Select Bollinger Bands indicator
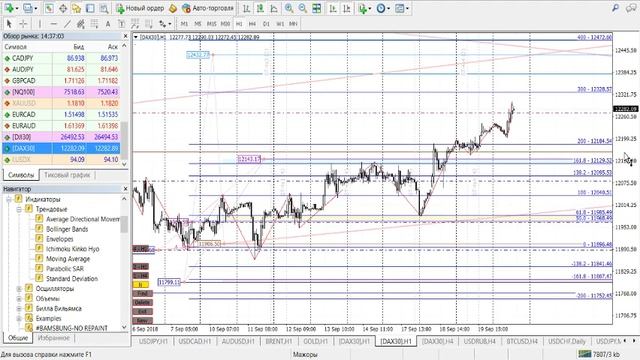640x360 pixels. point(67,229)
